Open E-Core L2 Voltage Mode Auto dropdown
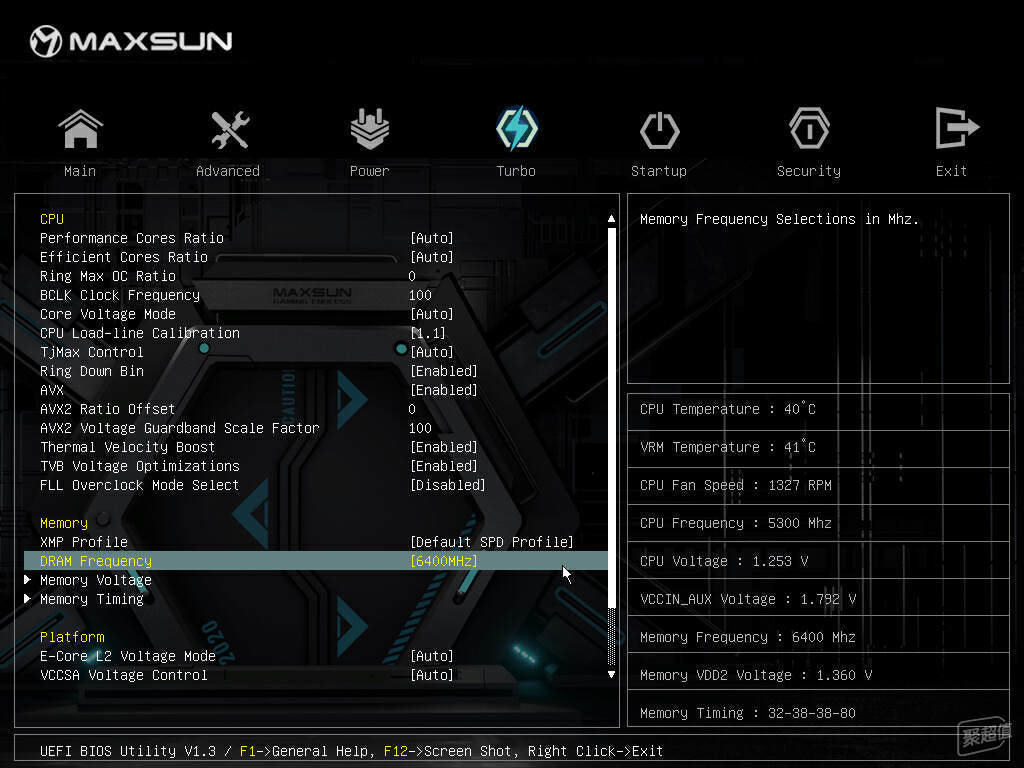This screenshot has height=768, width=1024. [x=432, y=656]
